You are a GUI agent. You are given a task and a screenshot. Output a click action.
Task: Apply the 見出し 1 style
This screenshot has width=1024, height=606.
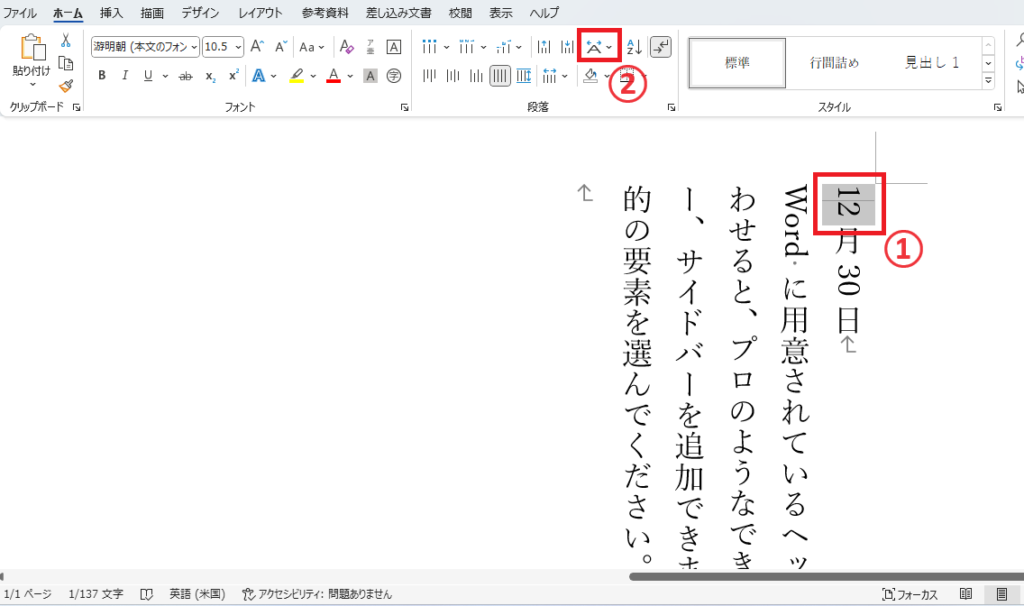click(x=931, y=63)
